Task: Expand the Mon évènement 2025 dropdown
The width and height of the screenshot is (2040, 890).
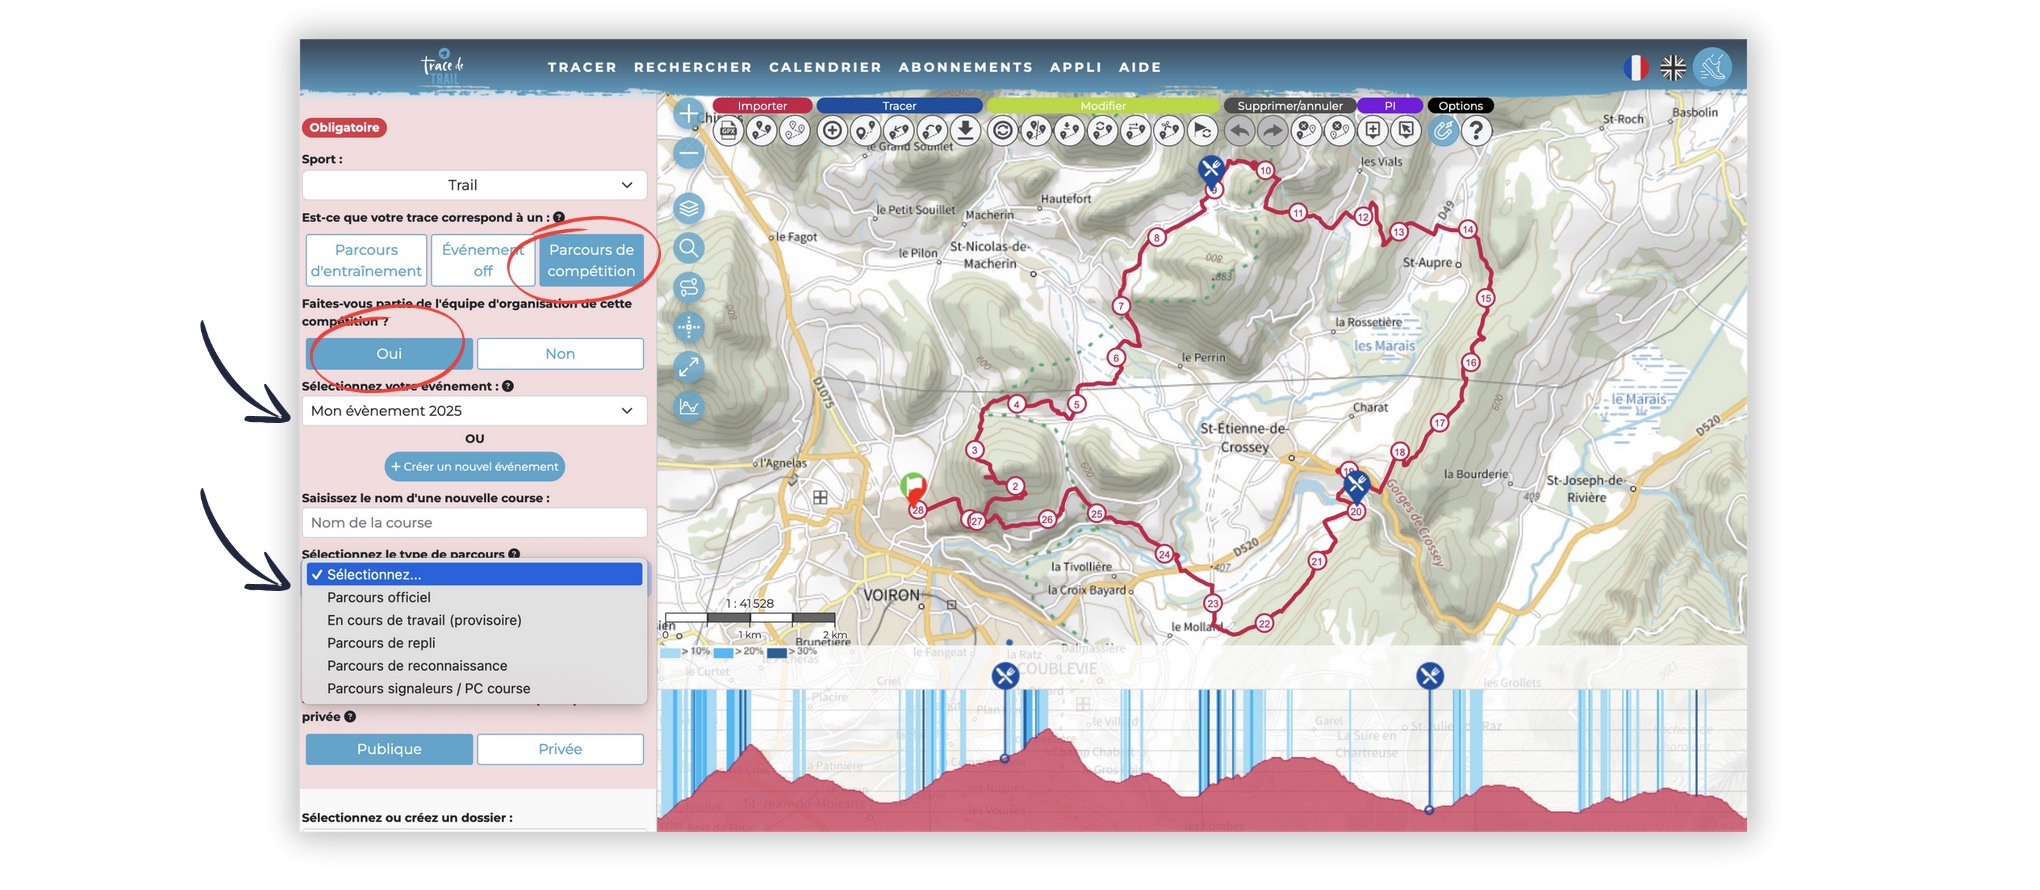Action: coord(474,411)
